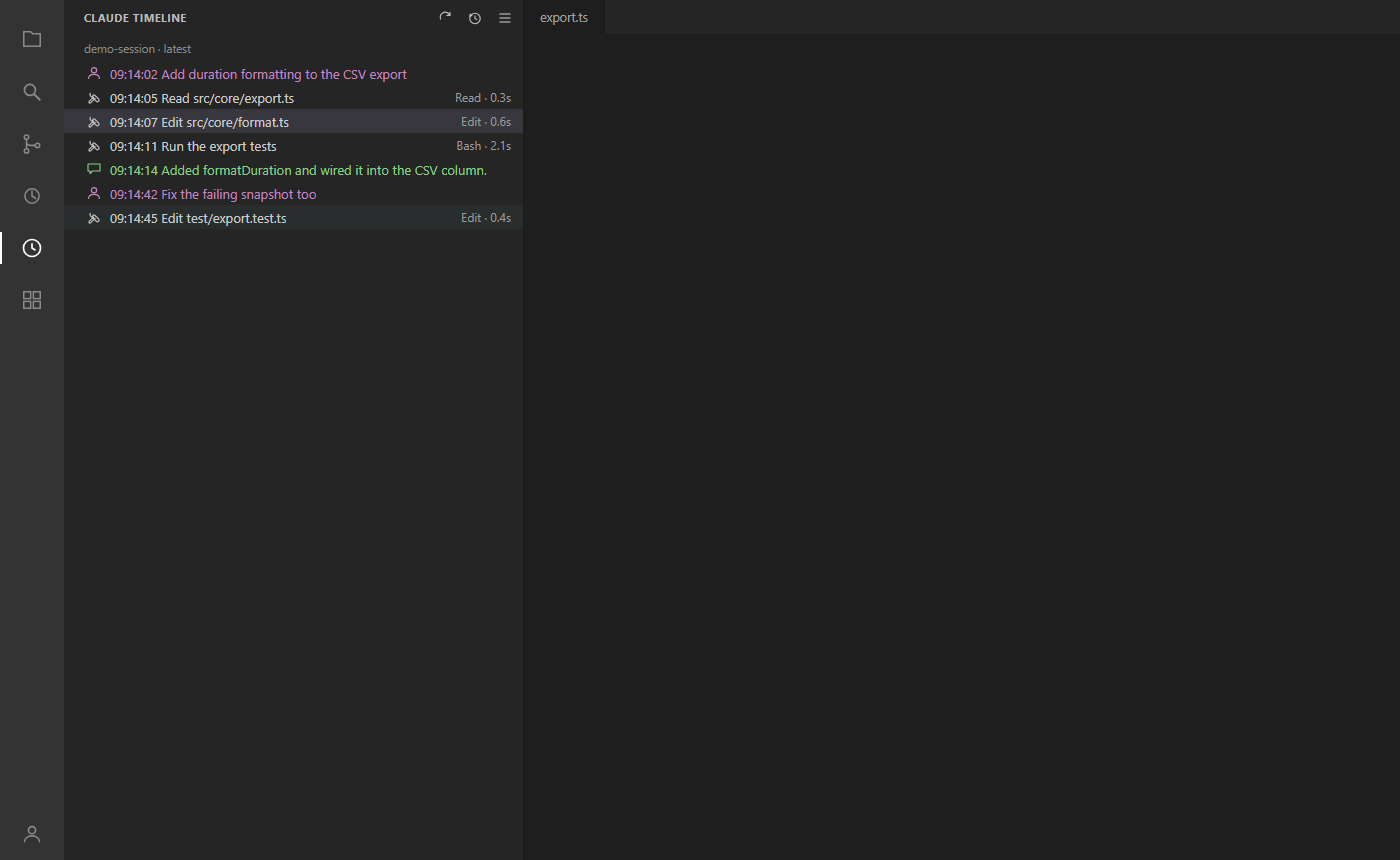Select the 'Read src/core/export.ts' timeline entry

[x=293, y=98]
